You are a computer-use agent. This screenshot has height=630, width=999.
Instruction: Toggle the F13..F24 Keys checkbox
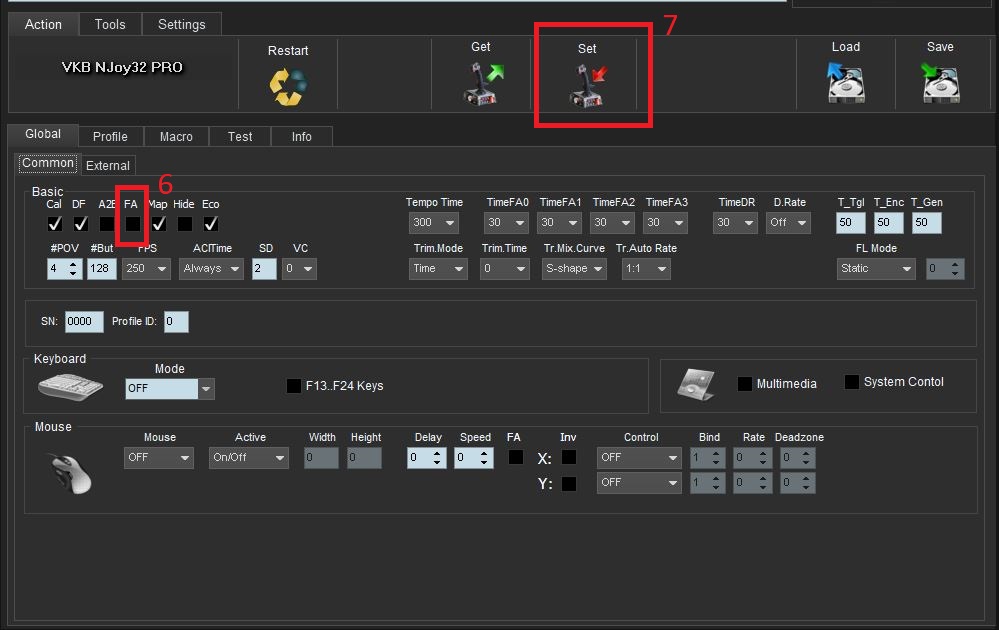click(x=294, y=386)
